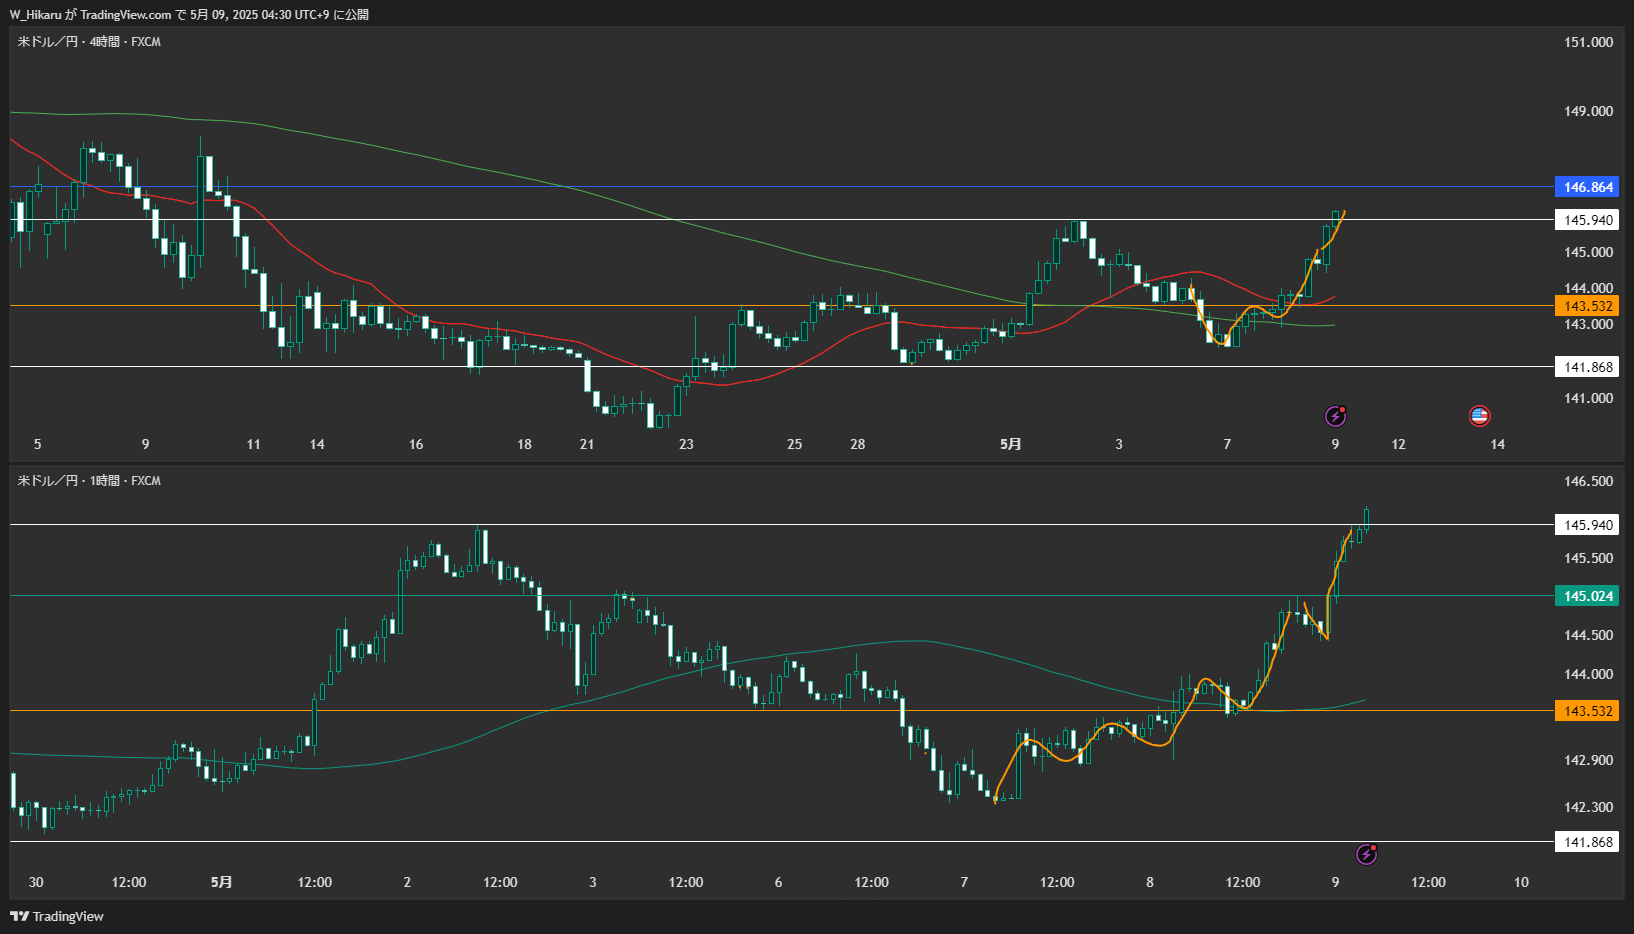Click the 米ドル/円・4時間・FXCM chart title

point(89,42)
